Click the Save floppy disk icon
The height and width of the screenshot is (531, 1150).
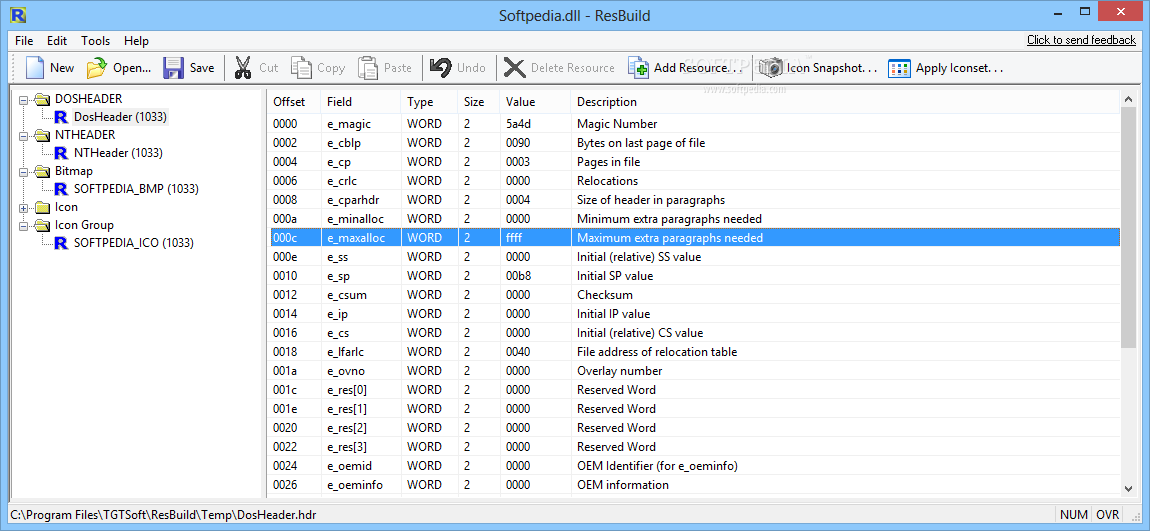173,68
